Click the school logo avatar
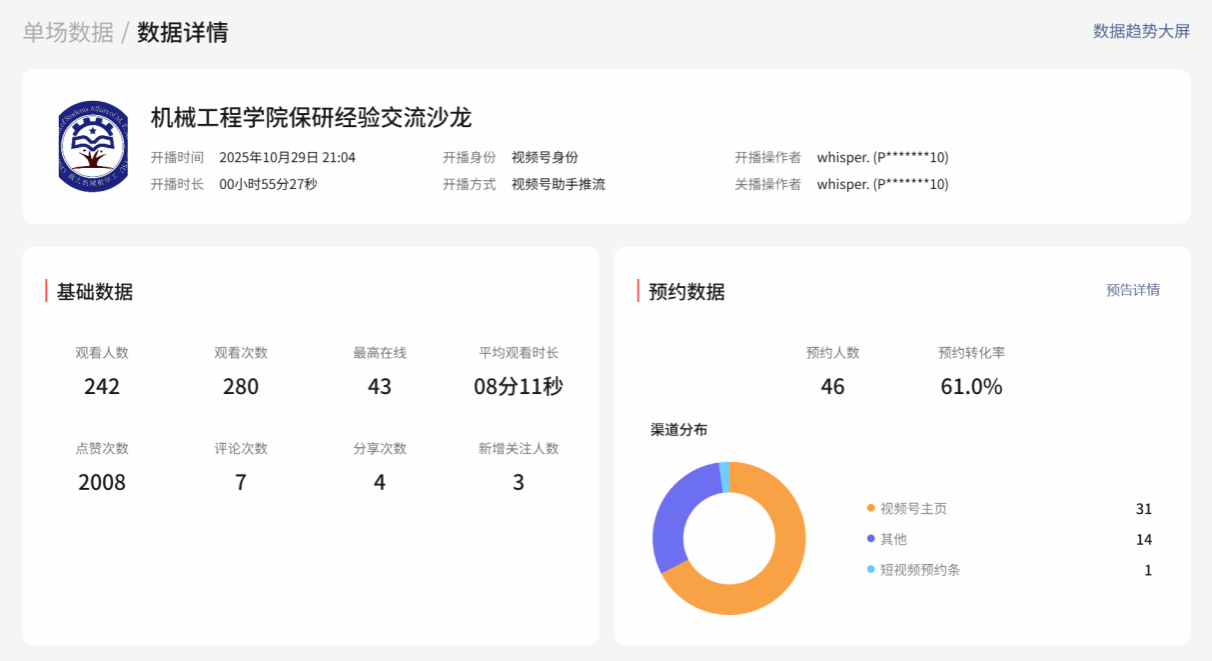1212x661 pixels. (93, 147)
